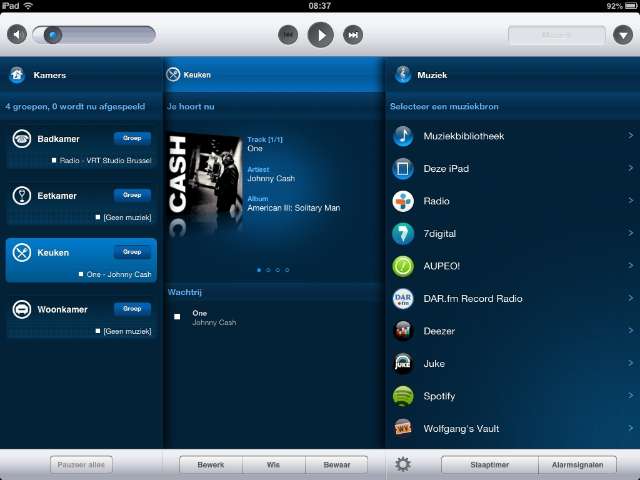Screen dimensions: 640x480
Task: Click the Kamers house icon
Action: 17,75
